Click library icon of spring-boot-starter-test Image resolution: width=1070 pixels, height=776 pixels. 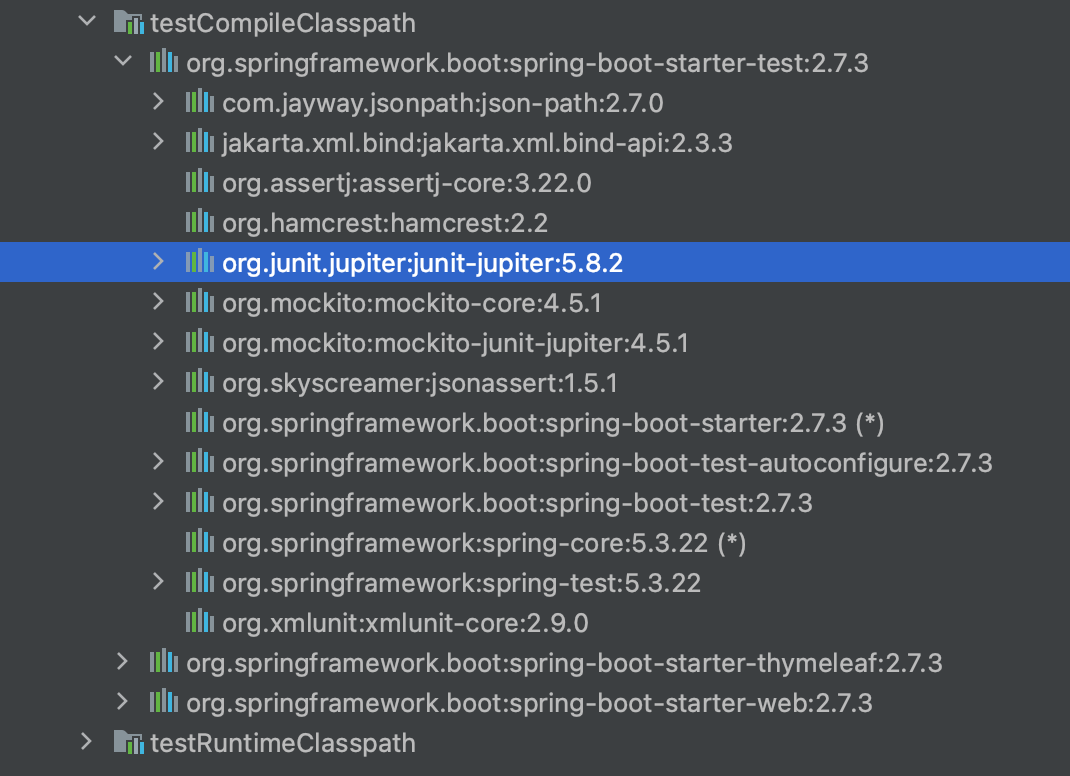(164, 61)
